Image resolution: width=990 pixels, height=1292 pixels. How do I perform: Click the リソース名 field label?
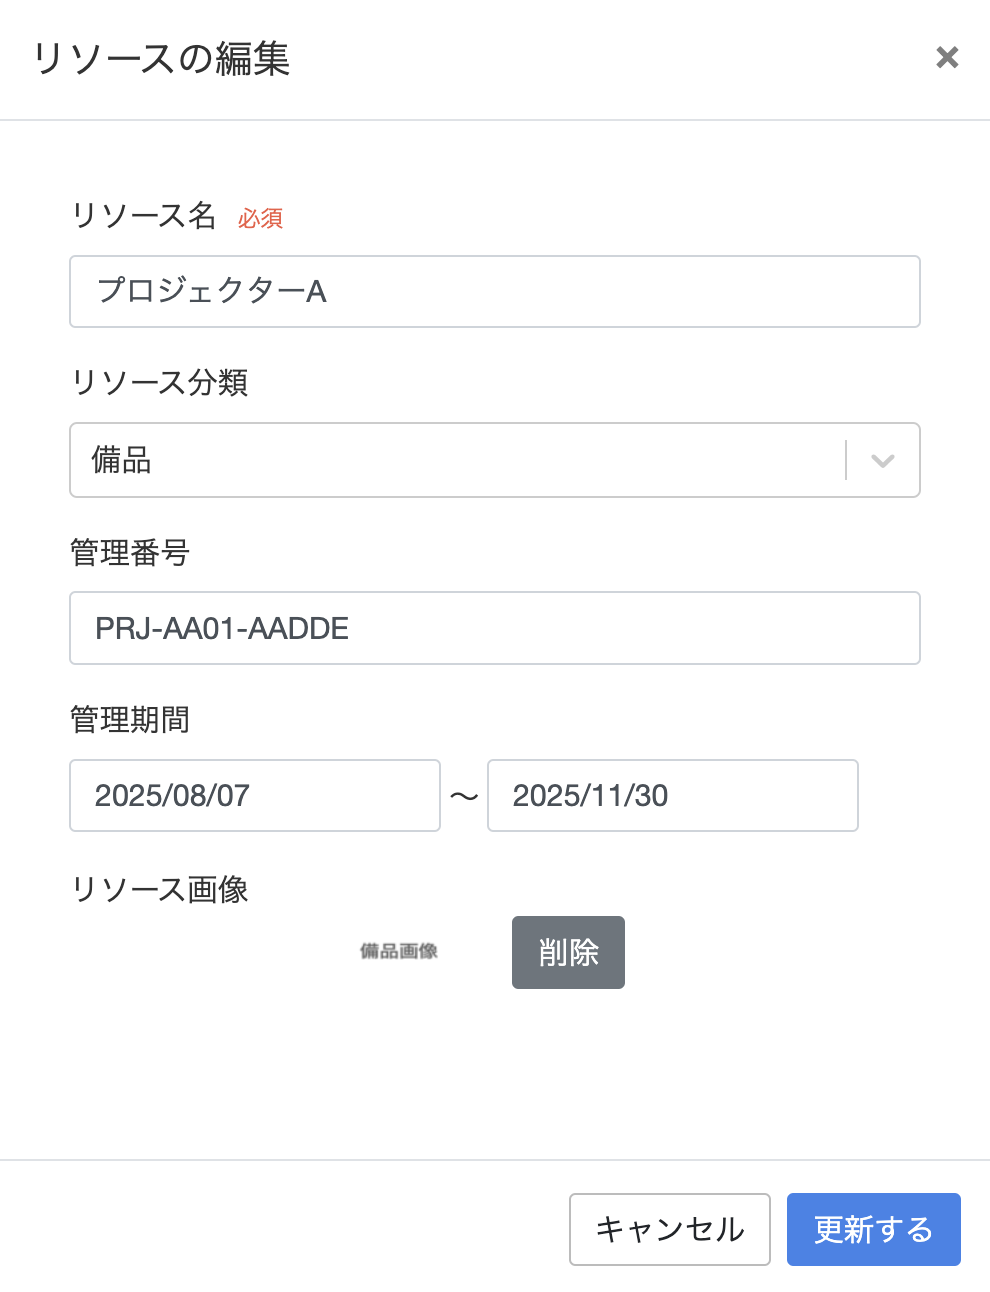pos(143,215)
